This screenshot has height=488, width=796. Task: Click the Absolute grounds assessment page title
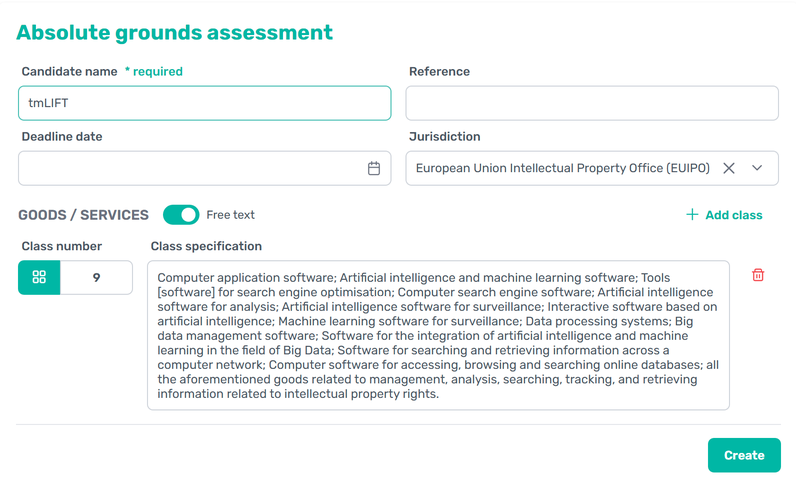175,32
